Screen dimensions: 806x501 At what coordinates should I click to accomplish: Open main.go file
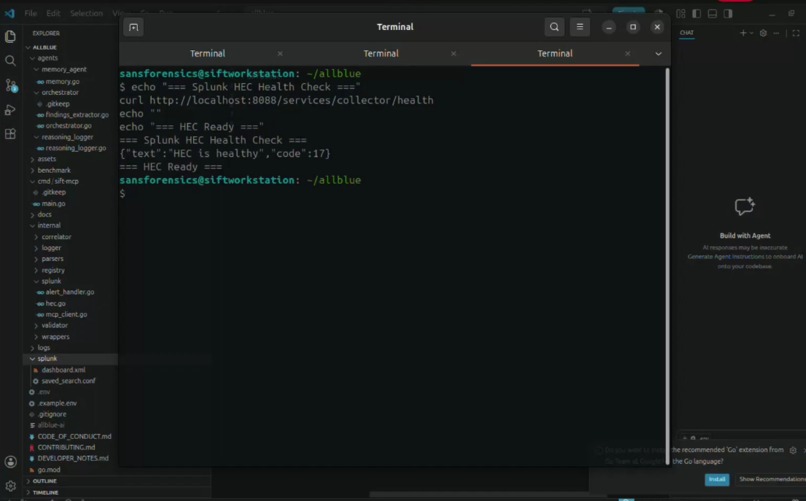[53, 204]
